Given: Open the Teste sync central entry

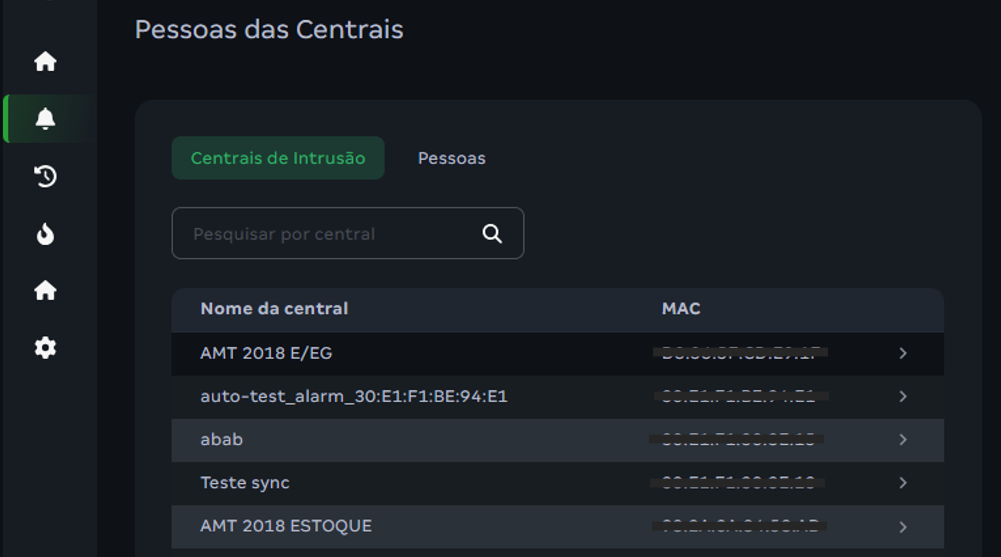Looking at the screenshot, I should point(245,482).
